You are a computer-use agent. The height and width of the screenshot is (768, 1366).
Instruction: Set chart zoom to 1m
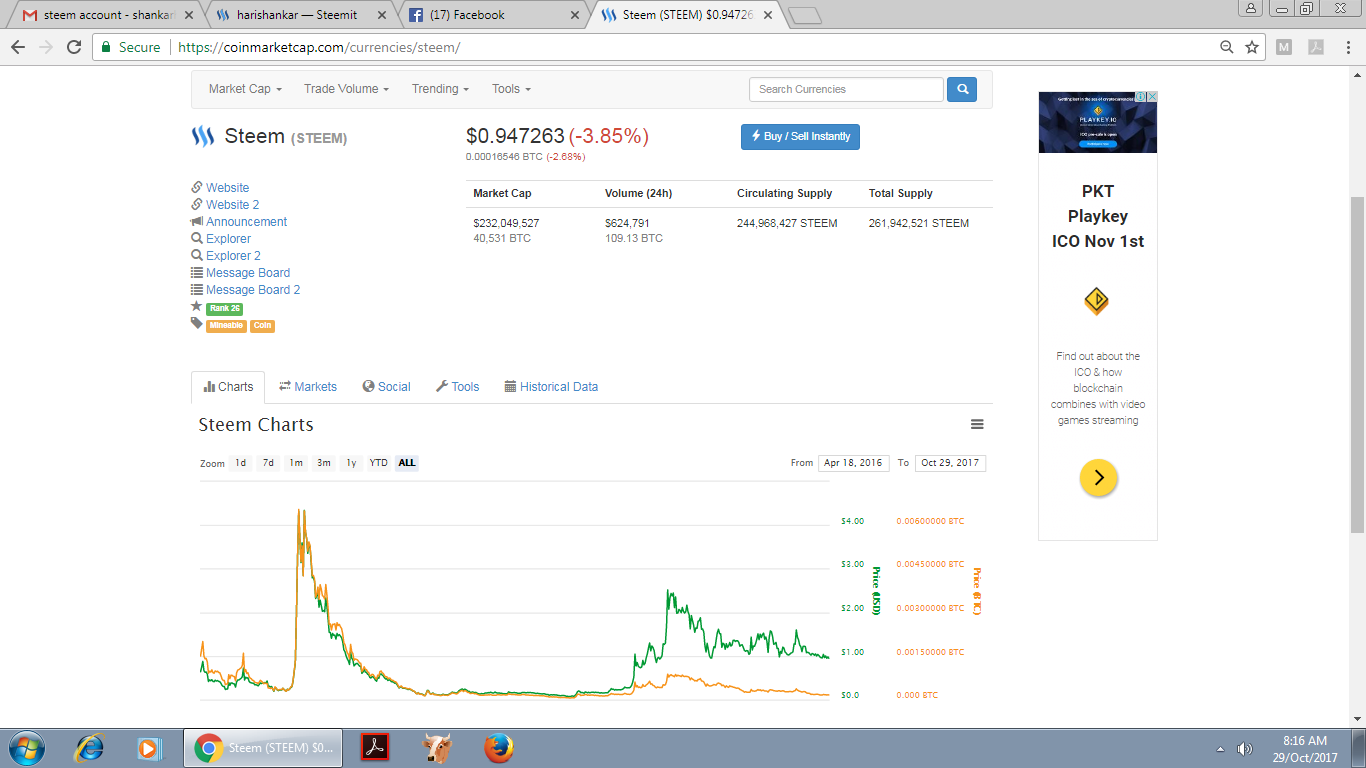click(296, 463)
